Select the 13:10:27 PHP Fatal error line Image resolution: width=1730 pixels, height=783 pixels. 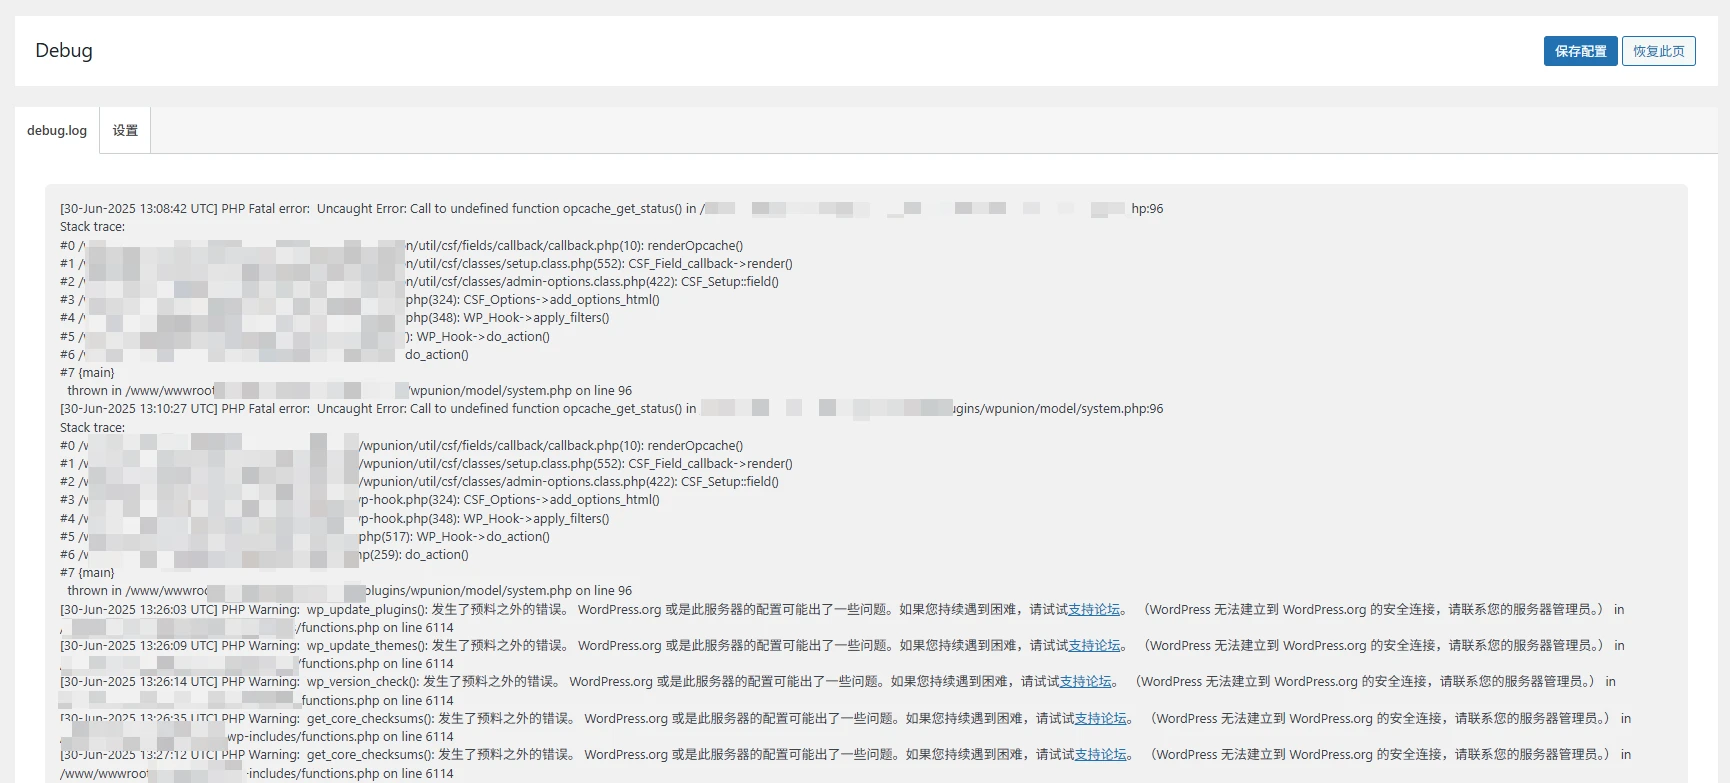380,409
